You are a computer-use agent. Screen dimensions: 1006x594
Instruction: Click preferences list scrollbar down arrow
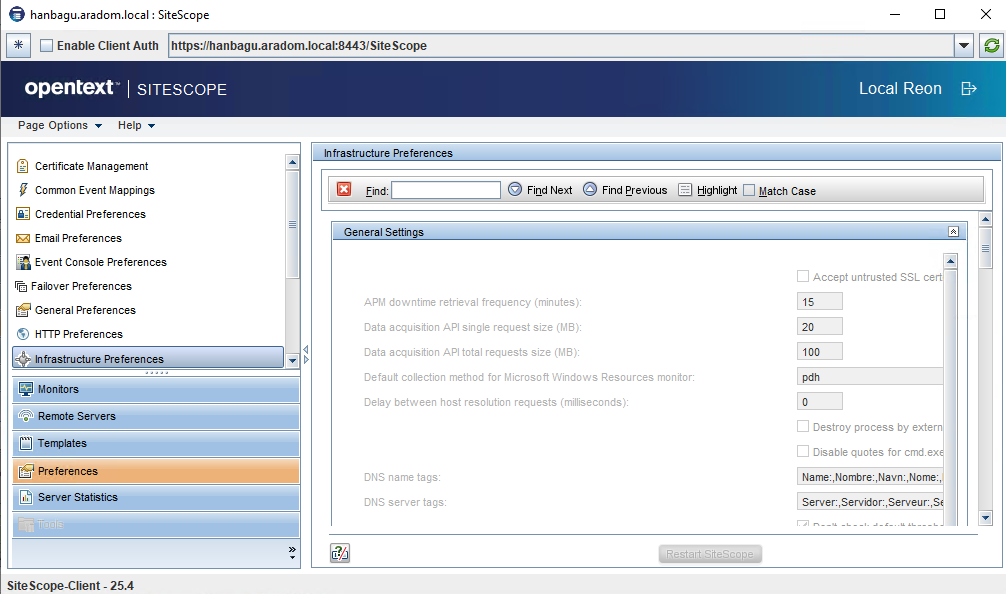pyautogui.click(x=293, y=361)
